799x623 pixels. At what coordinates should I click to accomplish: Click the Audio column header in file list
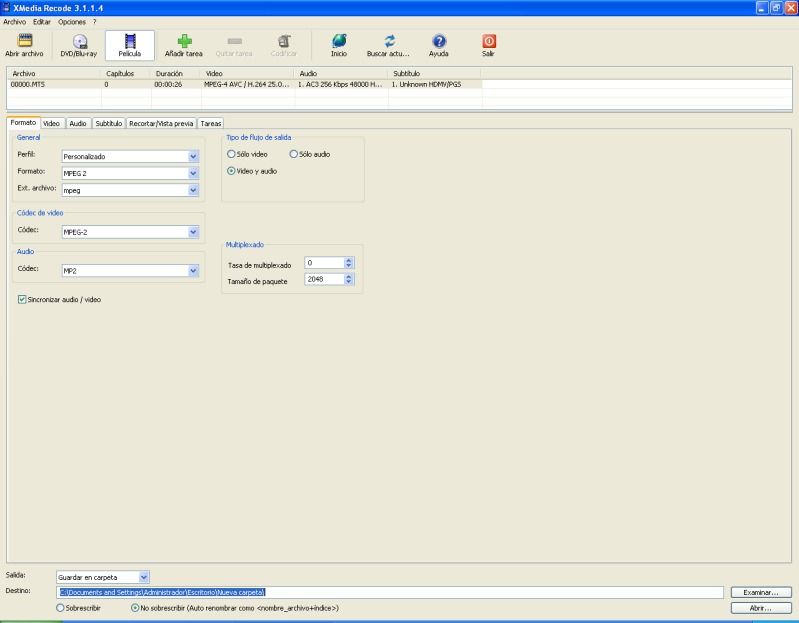click(341, 73)
